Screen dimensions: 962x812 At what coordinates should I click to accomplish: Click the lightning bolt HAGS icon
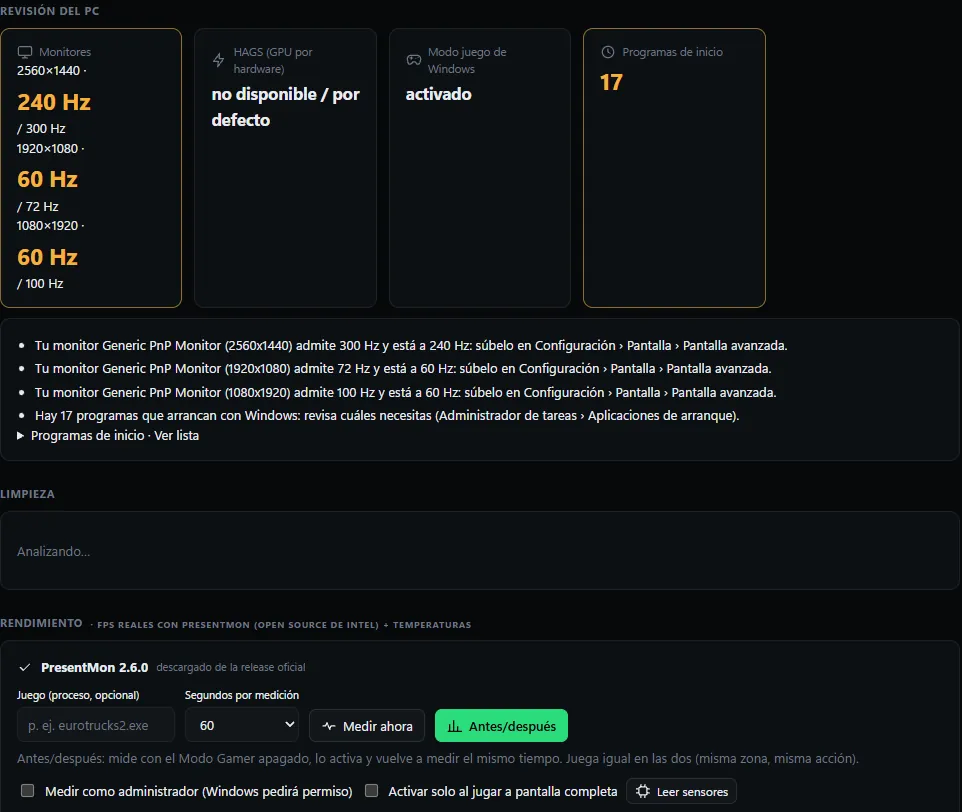[218, 60]
